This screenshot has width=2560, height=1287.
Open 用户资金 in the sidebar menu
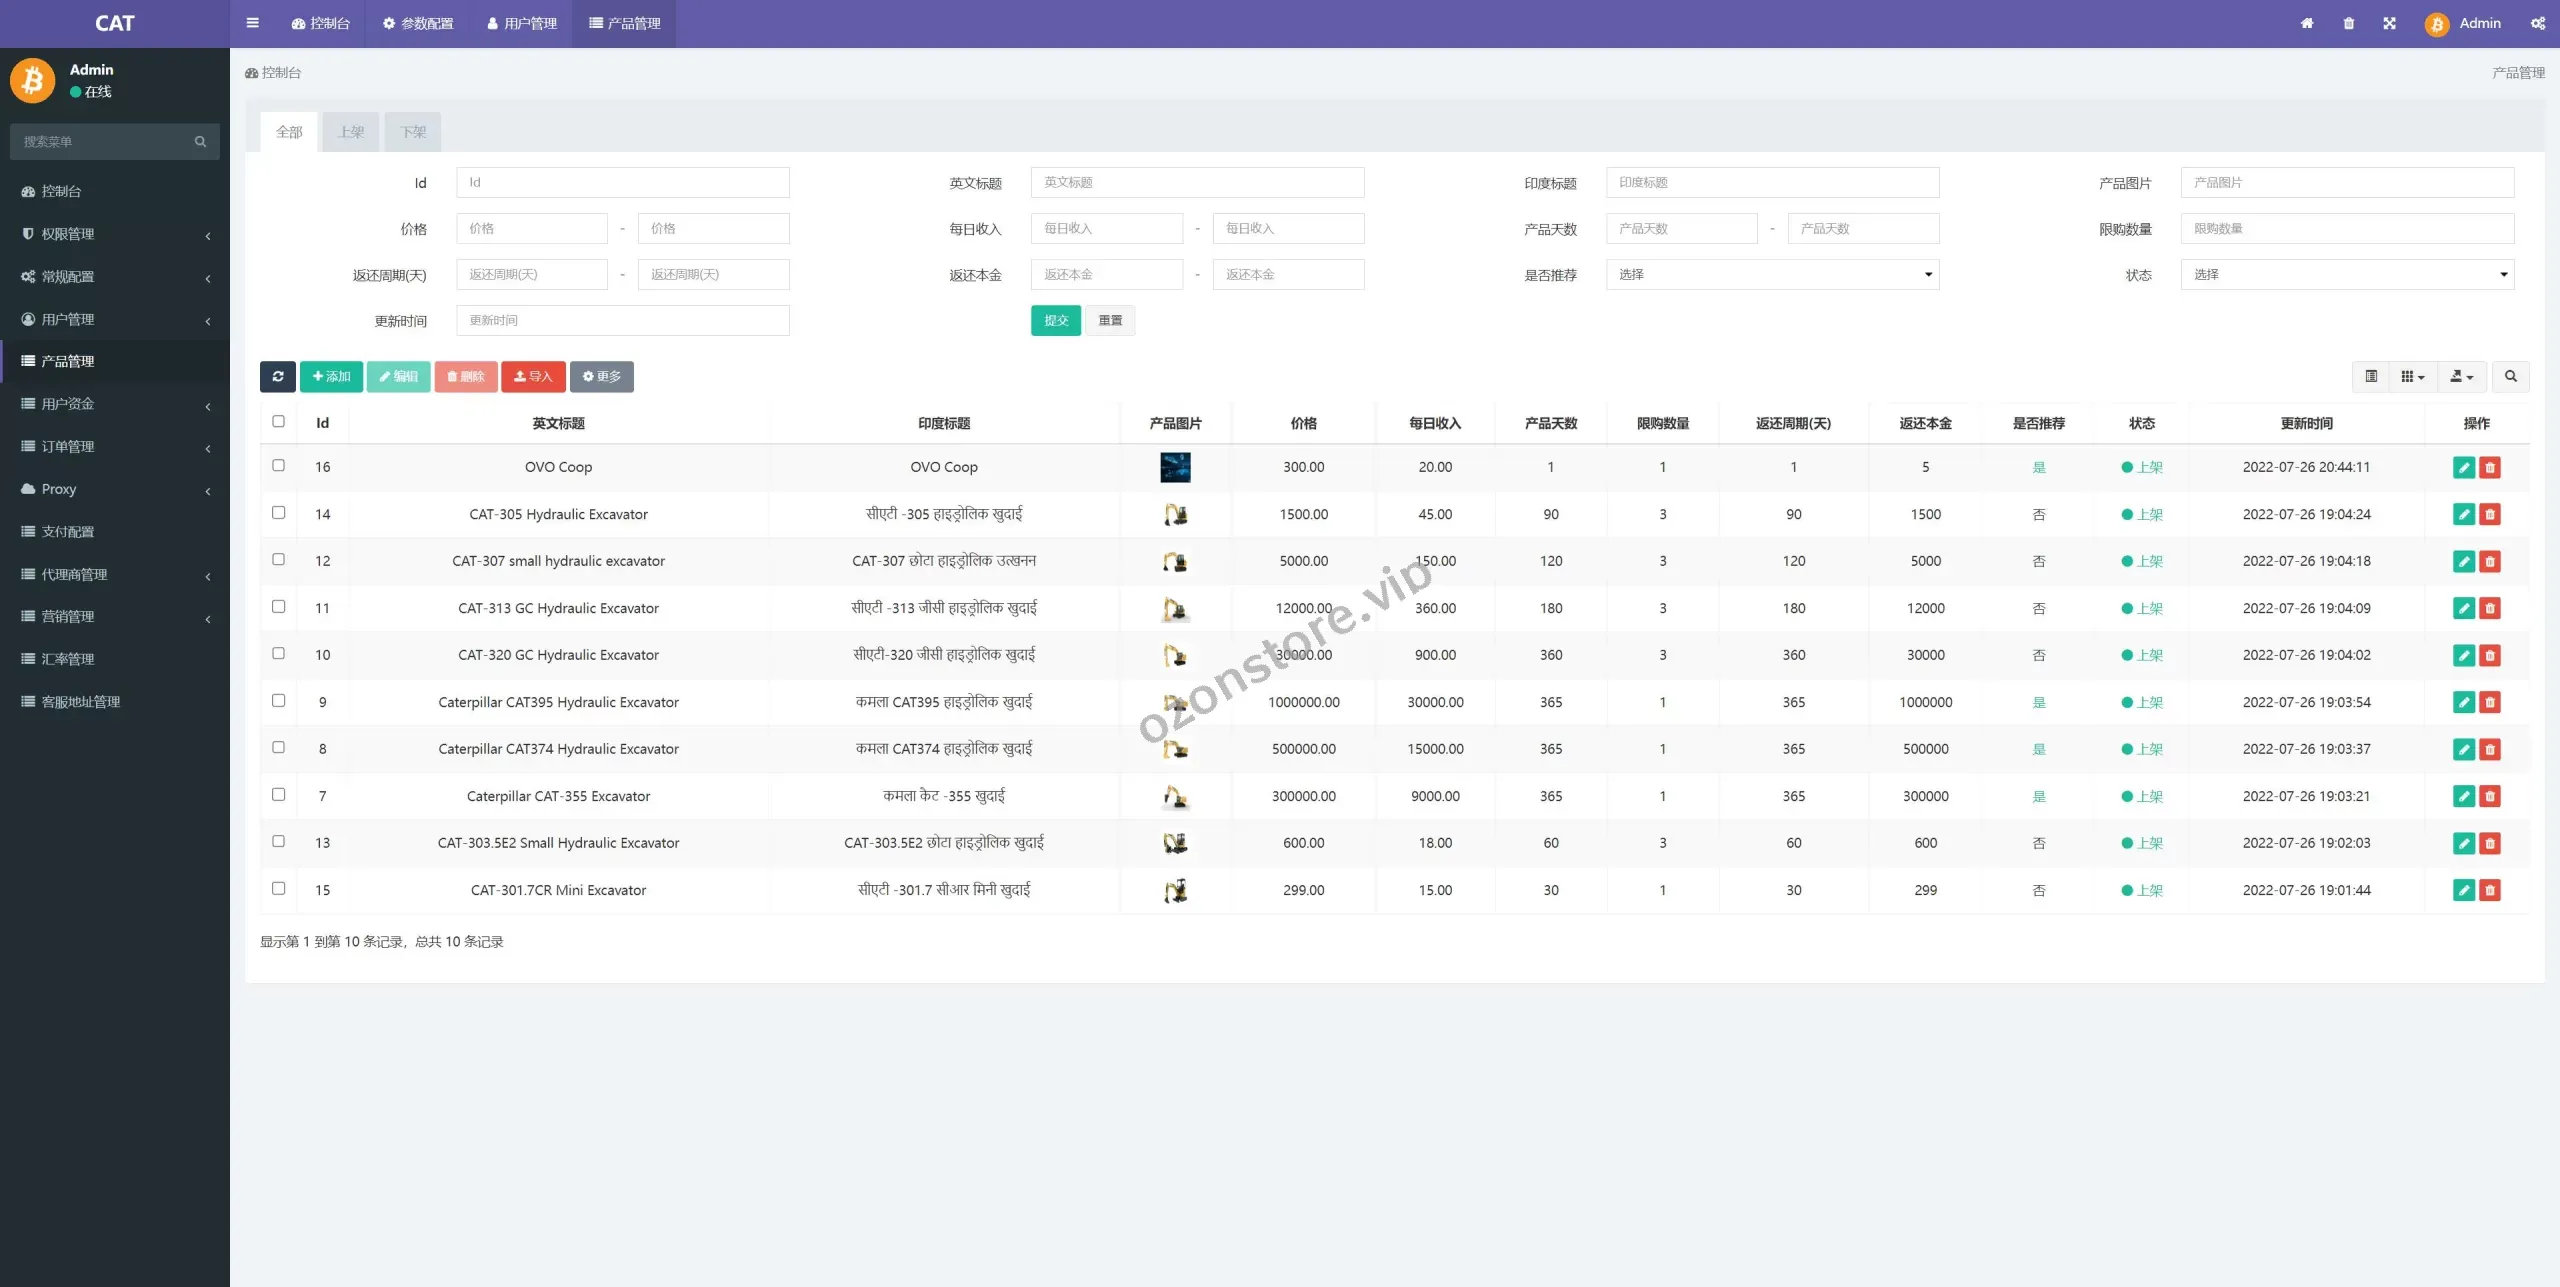tap(68, 404)
